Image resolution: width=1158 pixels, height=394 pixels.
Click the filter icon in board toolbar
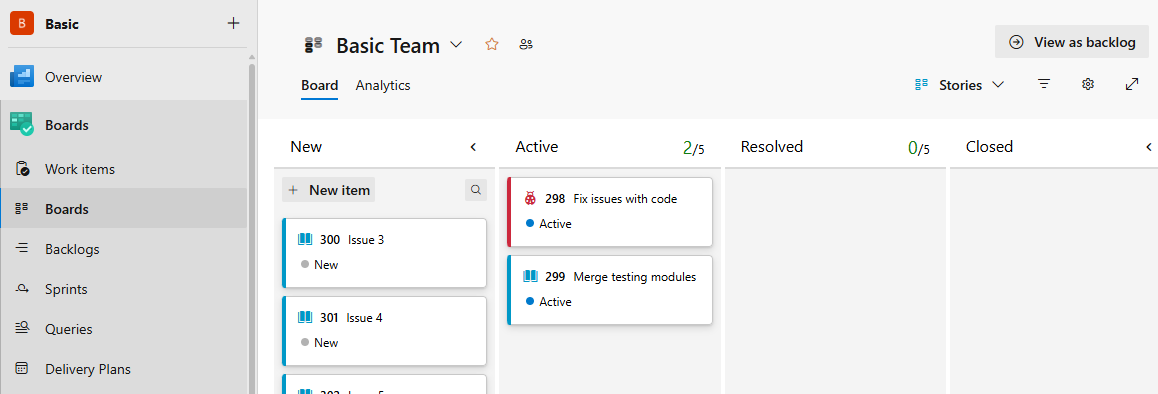pos(1044,85)
